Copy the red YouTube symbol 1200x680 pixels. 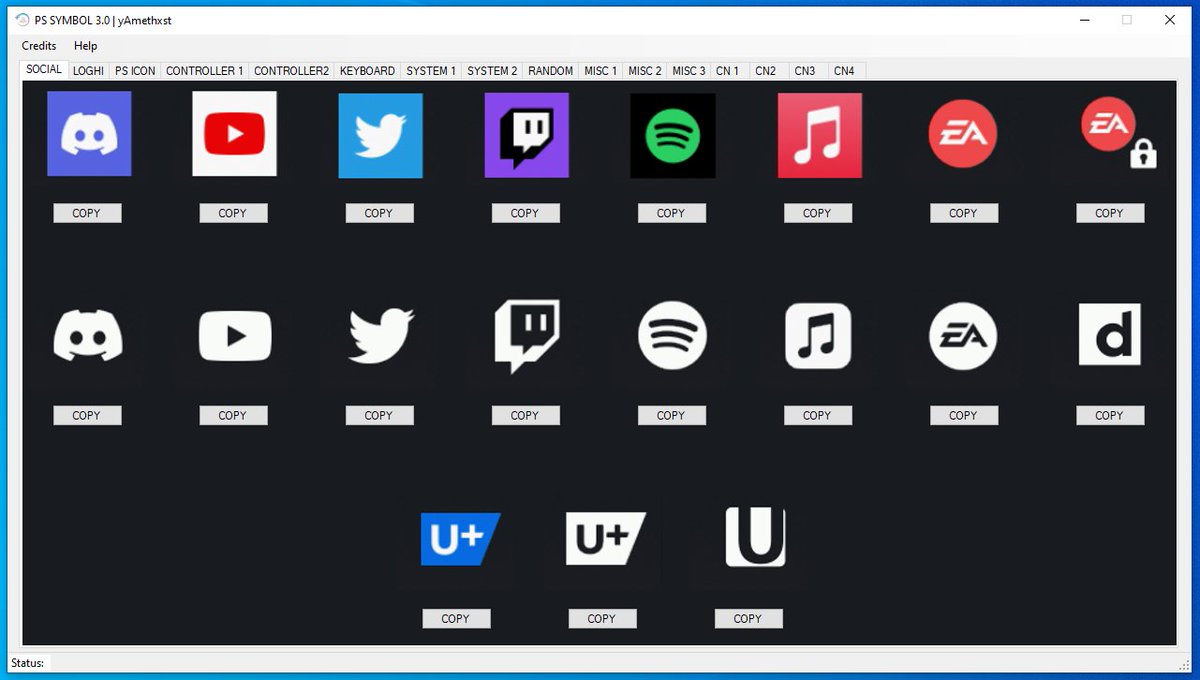(233, 213)
